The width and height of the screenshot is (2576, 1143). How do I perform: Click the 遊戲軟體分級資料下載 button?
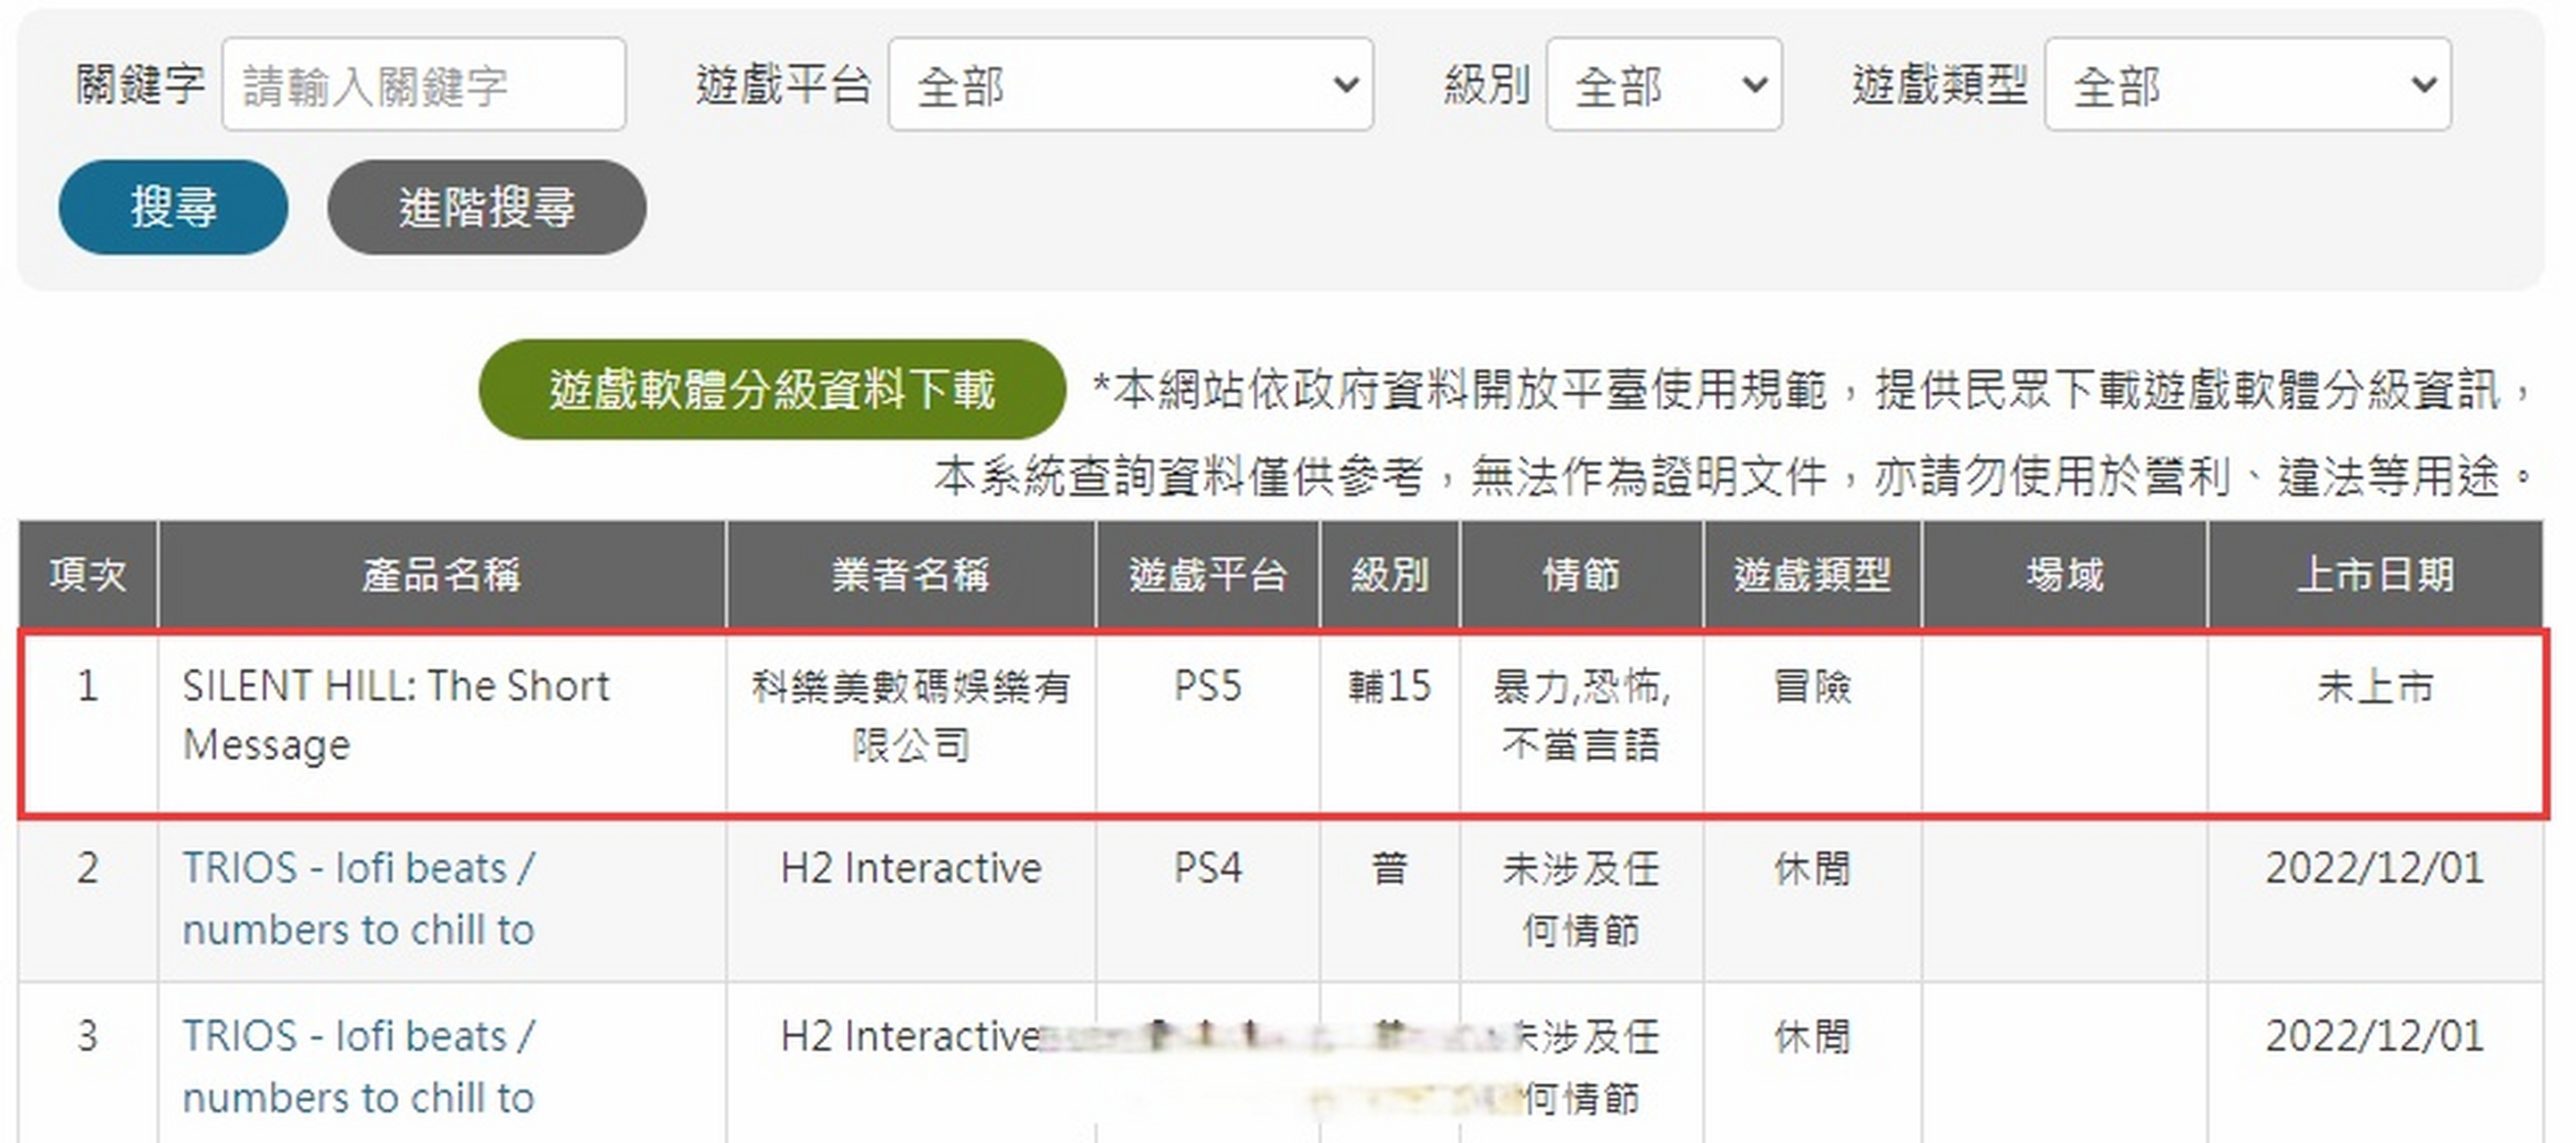[772, 389]
